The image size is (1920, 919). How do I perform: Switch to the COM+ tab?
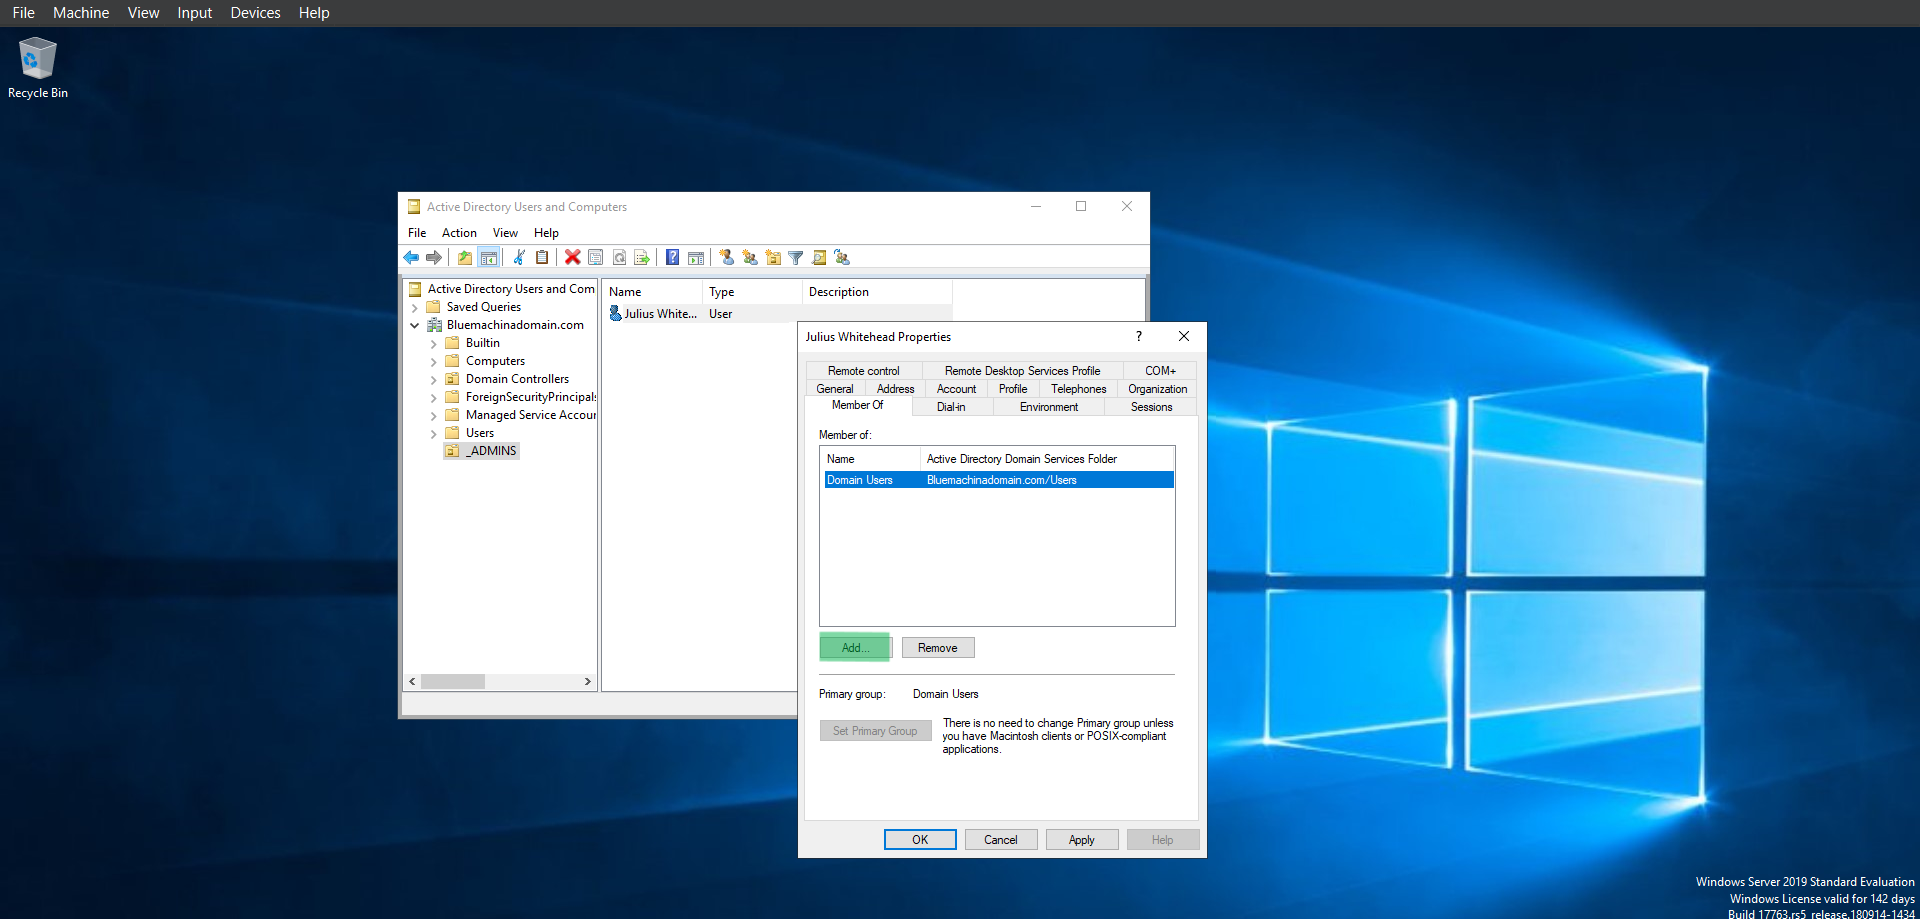click(x=1160, y=371)
